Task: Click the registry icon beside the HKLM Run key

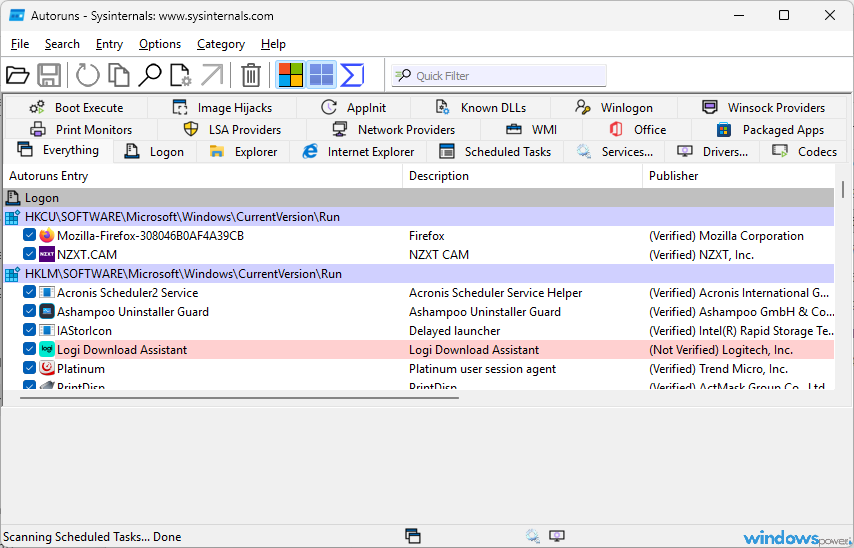Action: pyautogui.click(x=13, y=274)
